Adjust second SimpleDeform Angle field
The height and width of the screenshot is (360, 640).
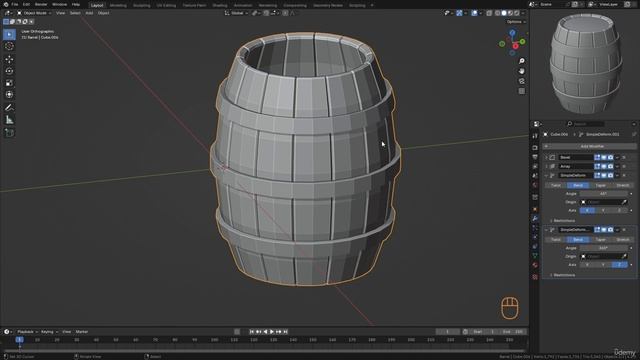[604, 248]
